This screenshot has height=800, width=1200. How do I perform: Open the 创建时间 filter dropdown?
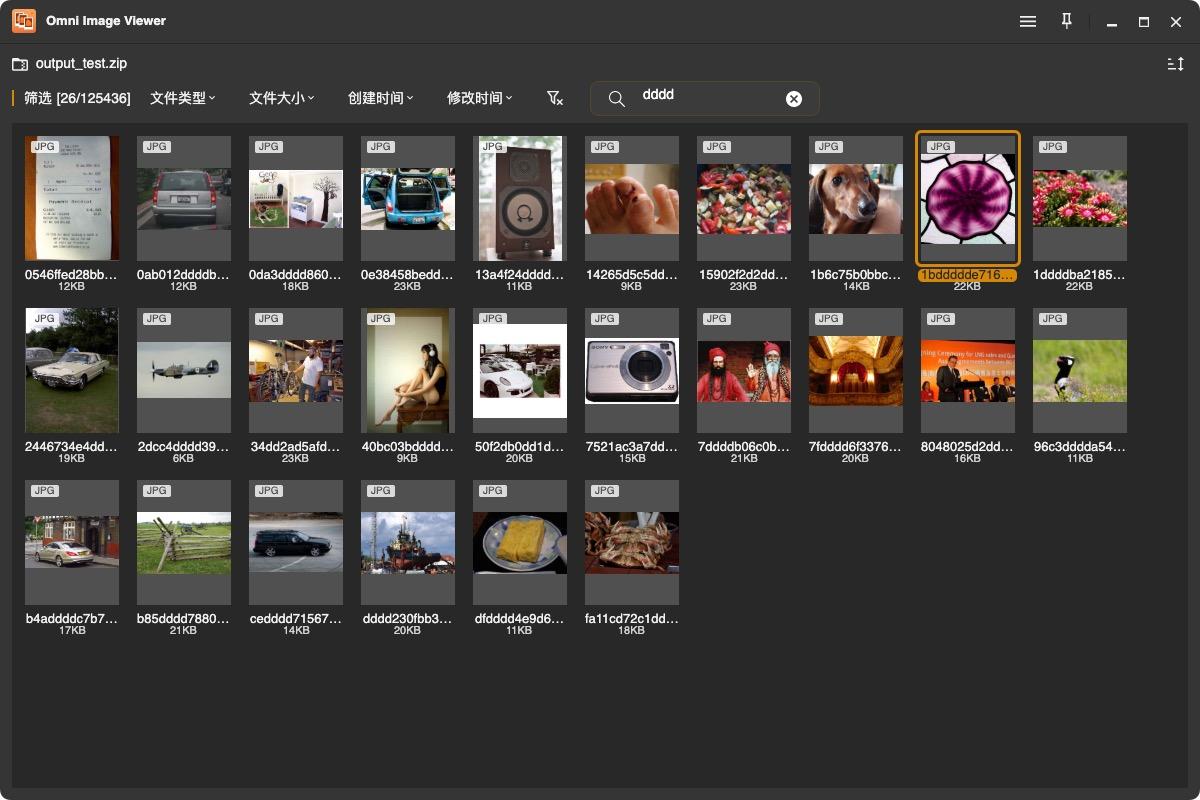click(381, 98)
